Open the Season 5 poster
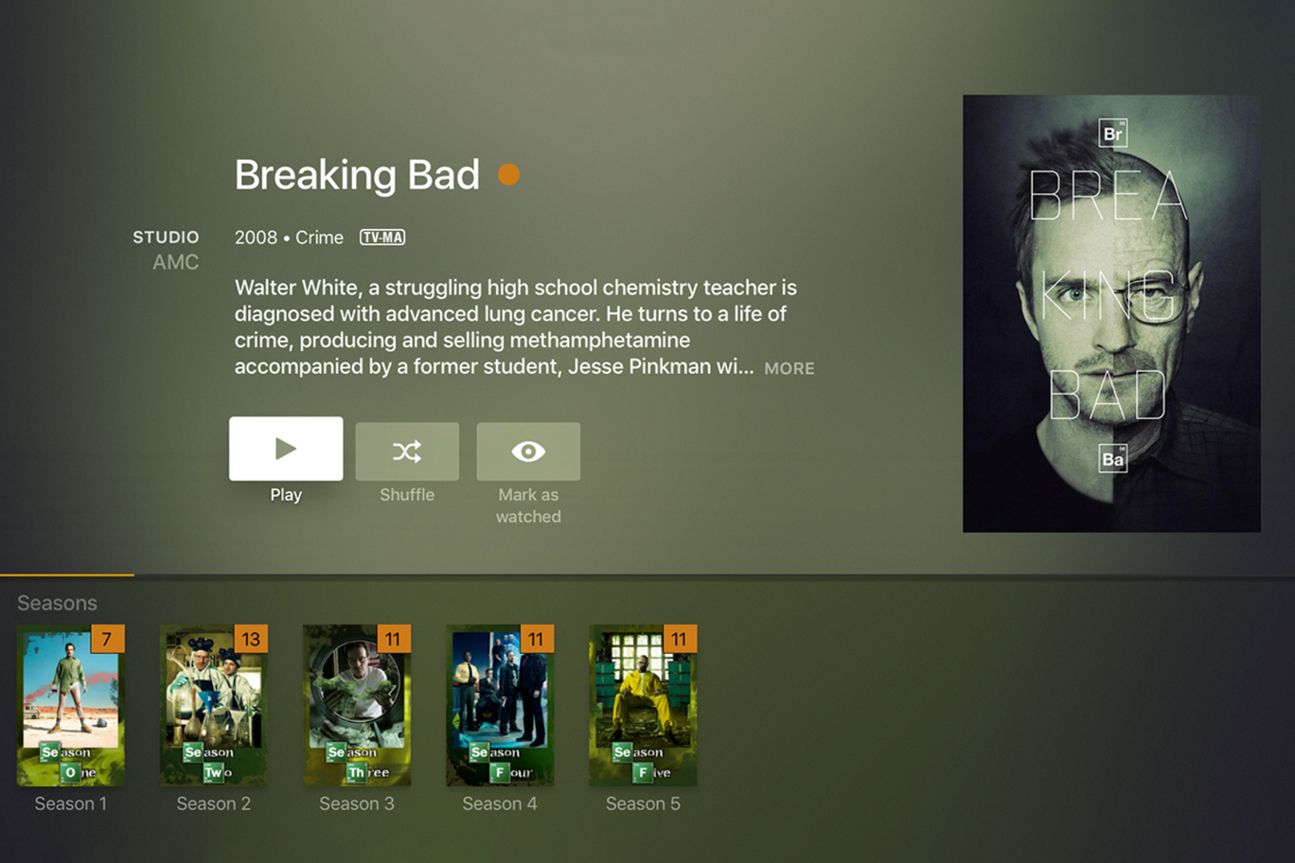The height and width of the screenshot is (863, 1295). 643,705
